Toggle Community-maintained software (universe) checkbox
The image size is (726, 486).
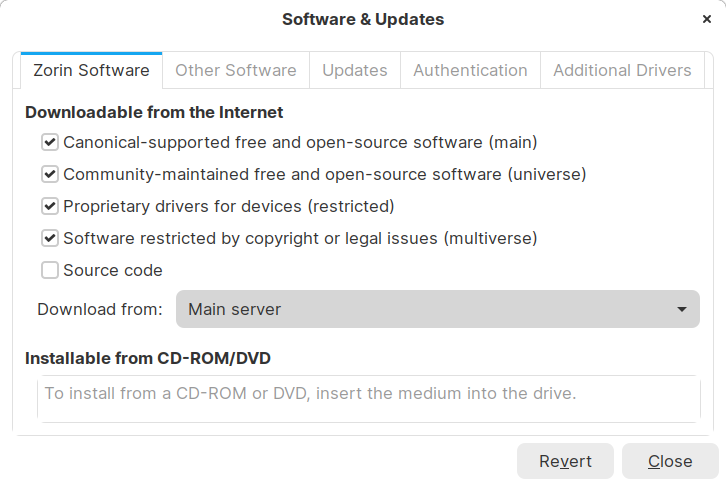(x=49, y=175)
